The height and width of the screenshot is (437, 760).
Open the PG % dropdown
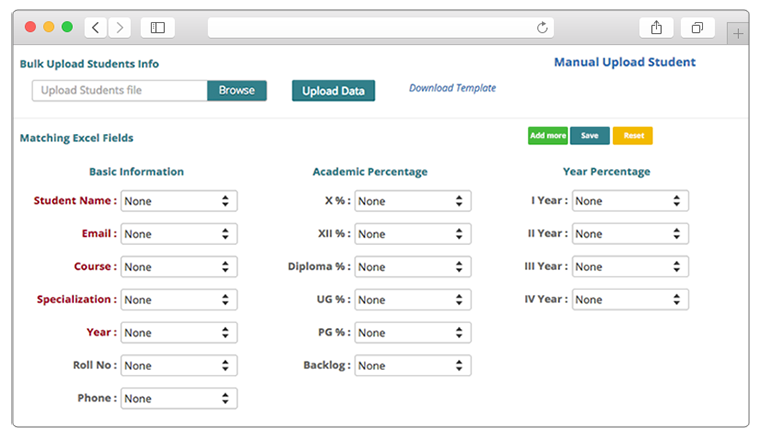coord(412,333)
